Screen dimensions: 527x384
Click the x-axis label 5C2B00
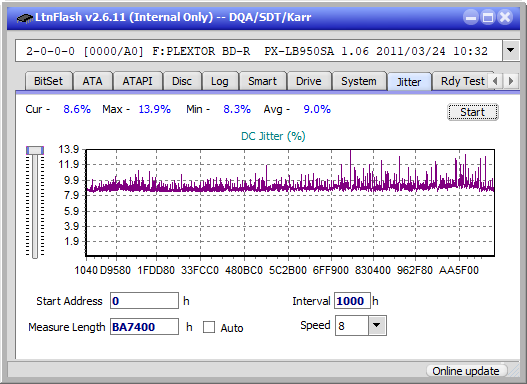point(288,270)
